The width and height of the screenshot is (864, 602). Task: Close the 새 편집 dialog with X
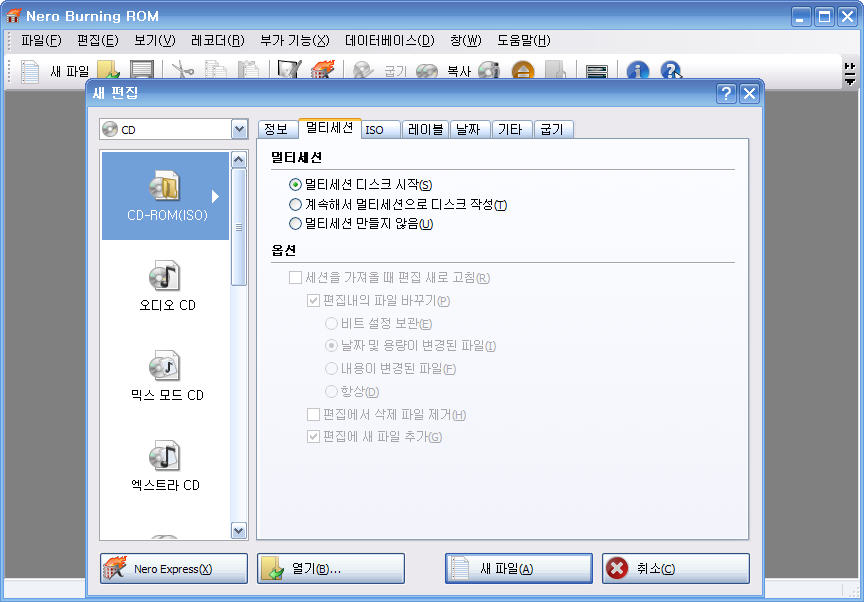749,93
